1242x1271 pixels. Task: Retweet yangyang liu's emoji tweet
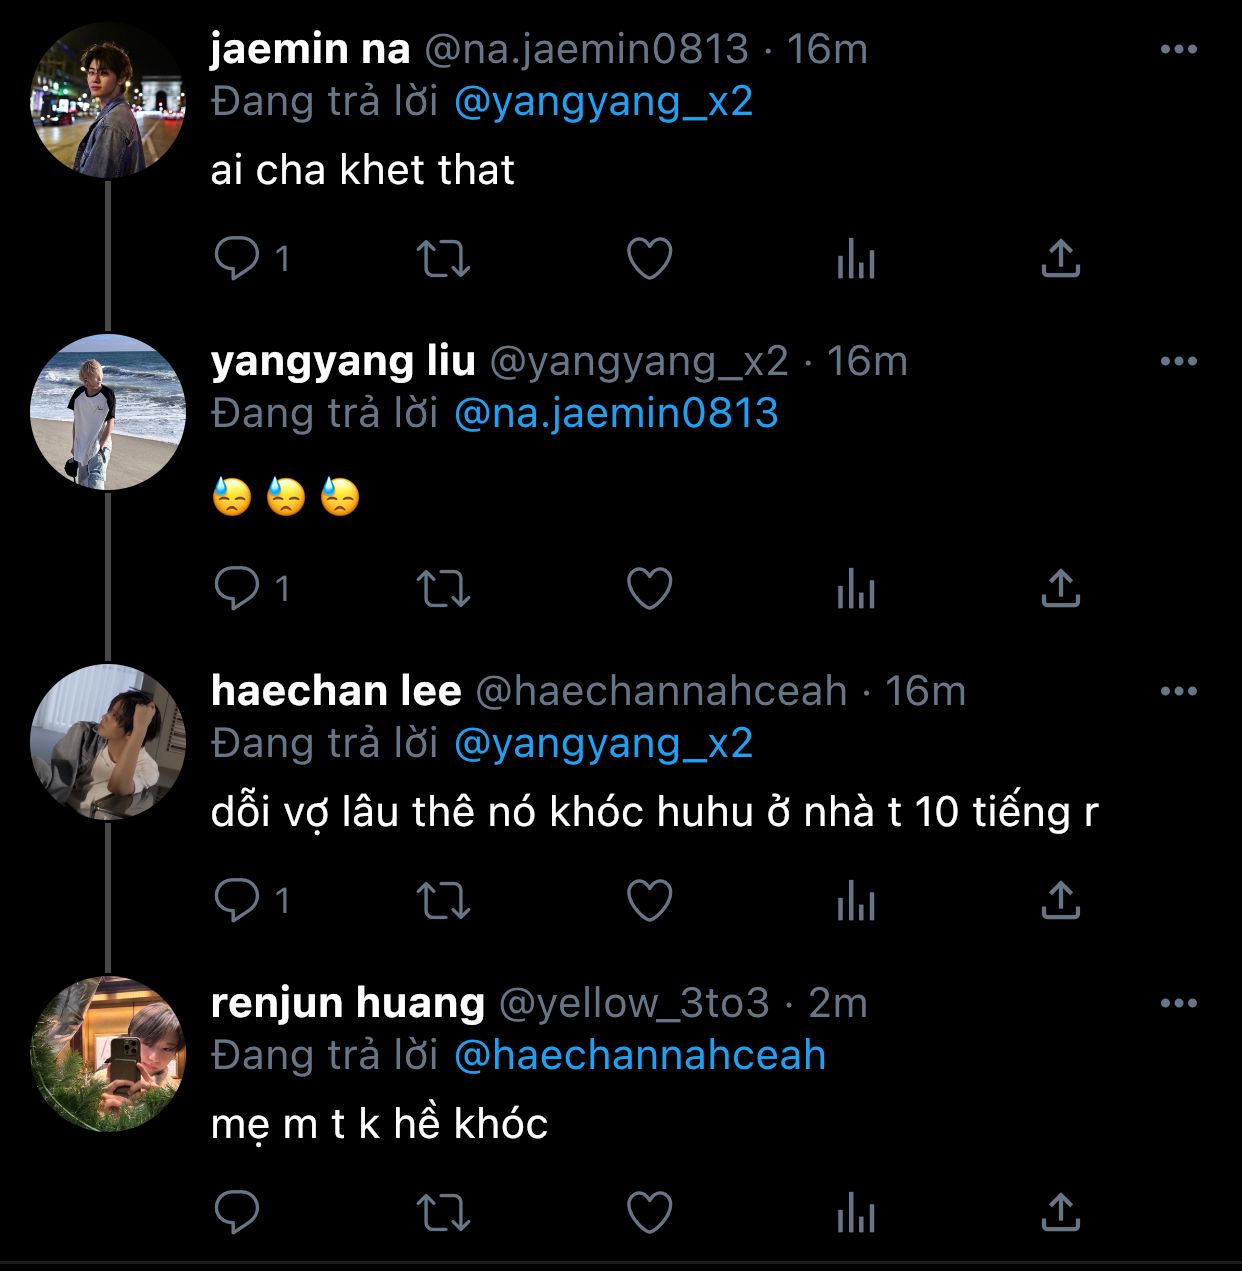coord(443,588)
